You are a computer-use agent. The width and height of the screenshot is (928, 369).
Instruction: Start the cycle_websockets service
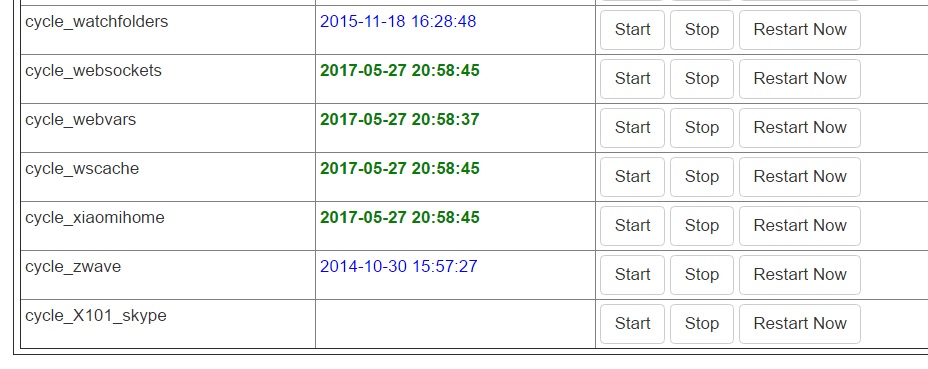point(632,79)
